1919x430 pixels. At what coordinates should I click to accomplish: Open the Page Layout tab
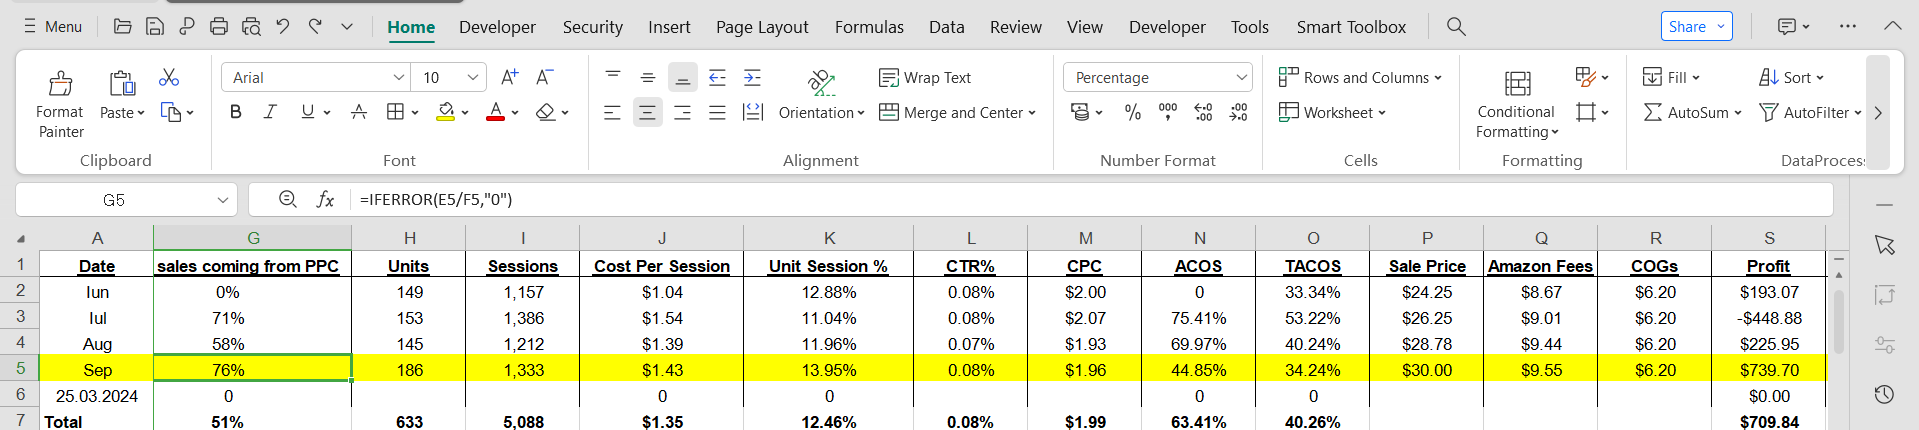point(762,27)
